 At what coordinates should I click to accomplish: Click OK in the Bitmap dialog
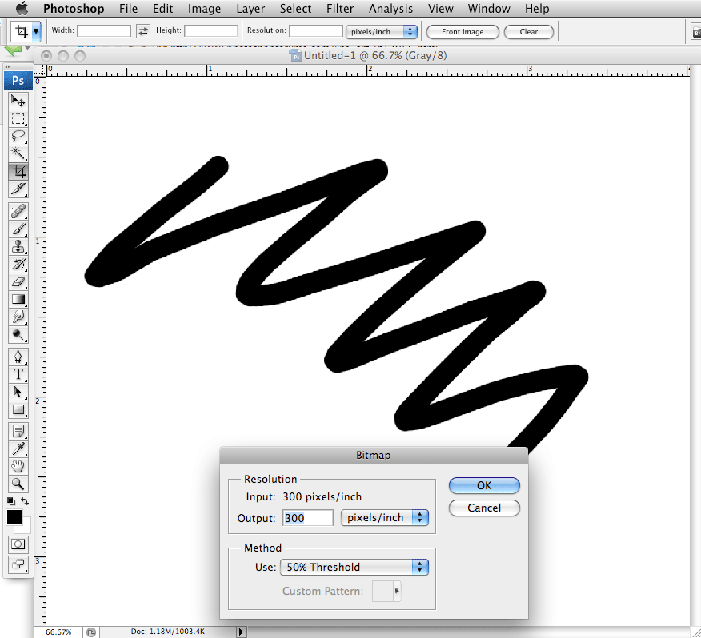pyautogui.click(x=484, y=486)
